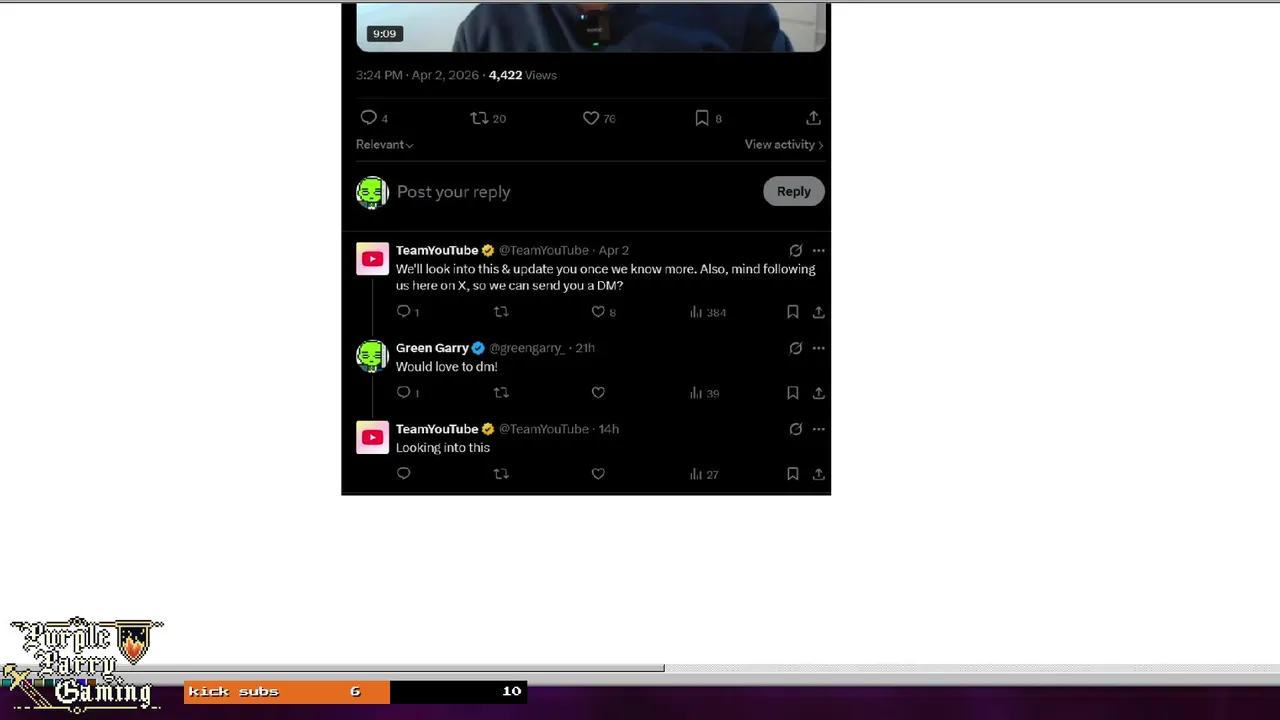Click the repost icon showing 20

pos(479,118)
